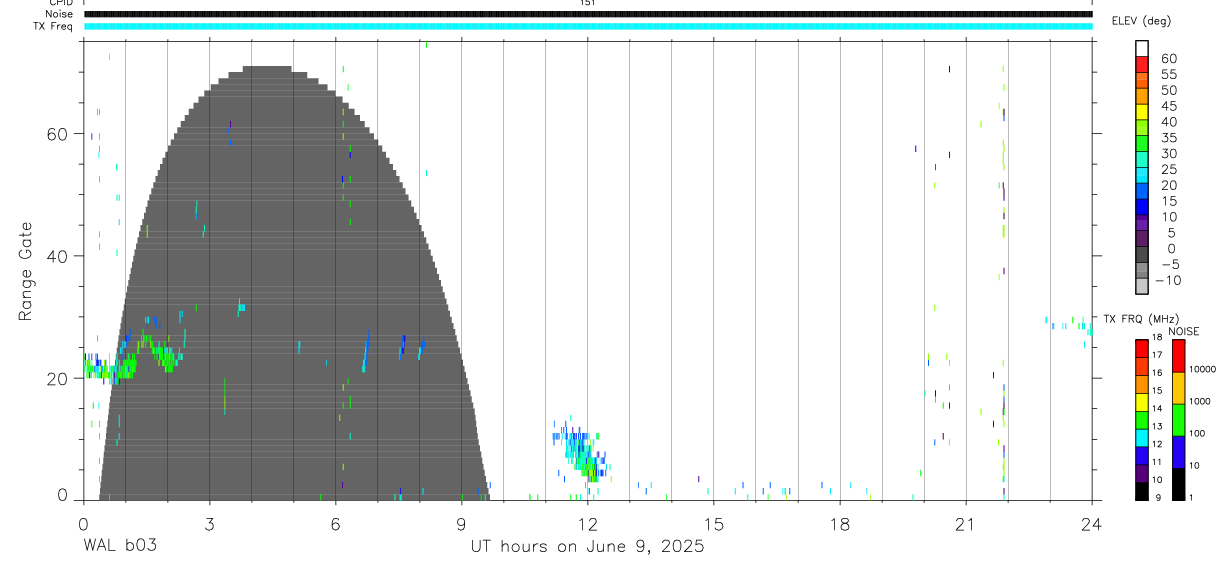Click ELEV colorbar label '55'
Image resolution: width=1228 pixels, height=567 pixels.
tap(1169, 75)
